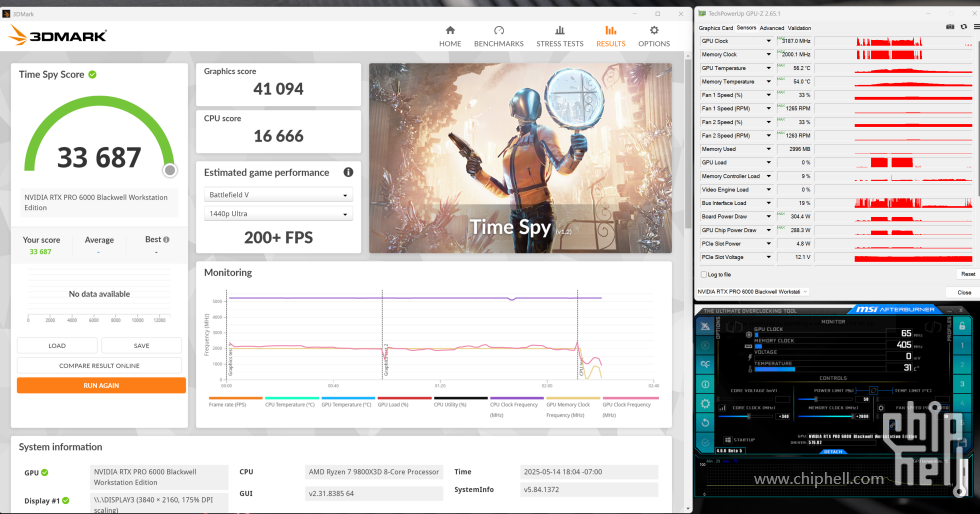Viewport: 980px width, 514px height.
Task: Click the orange RUN AGAIN button
Action: [x=101, y=386]
